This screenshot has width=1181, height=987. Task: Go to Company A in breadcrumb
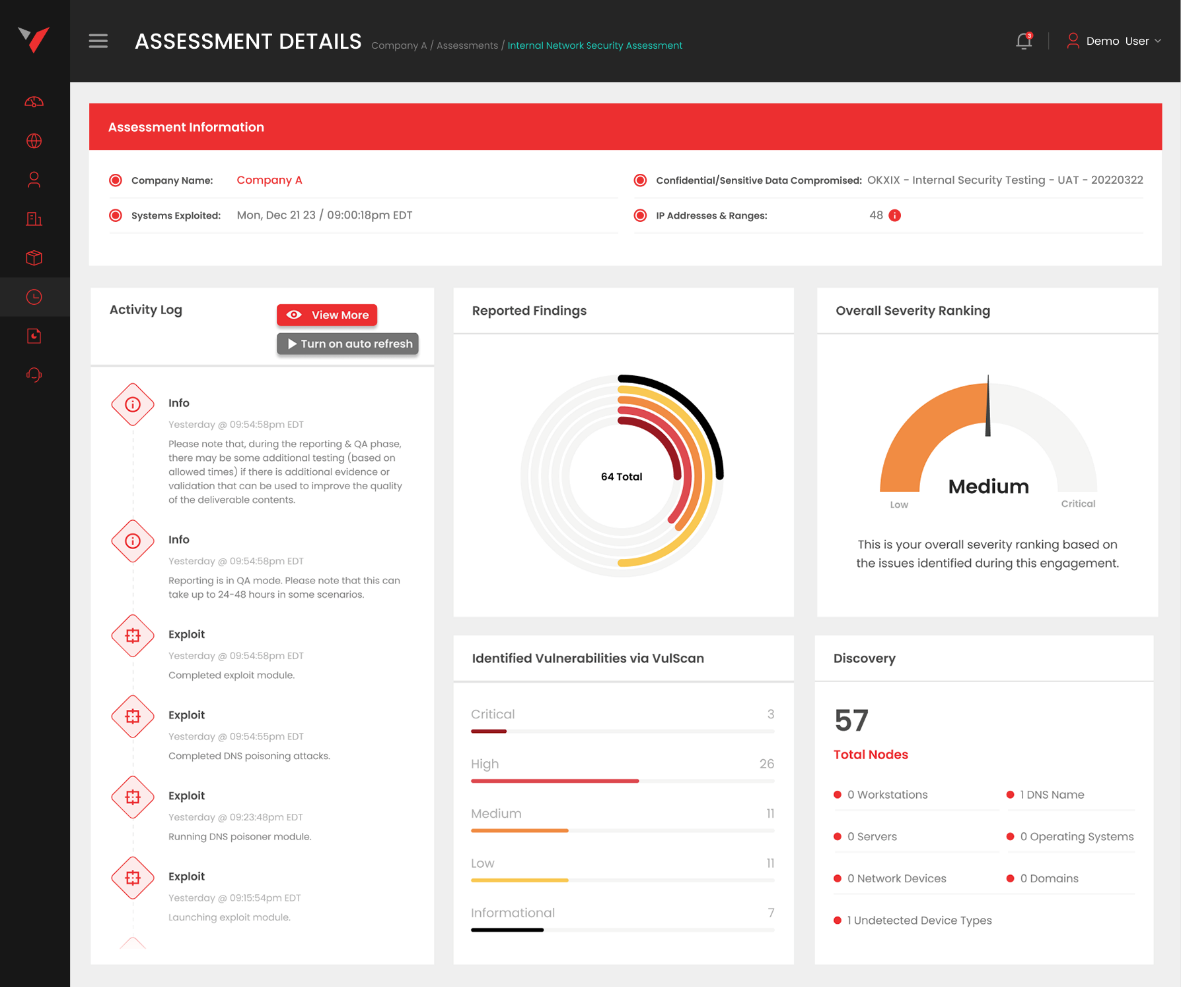tap(398, 46)
